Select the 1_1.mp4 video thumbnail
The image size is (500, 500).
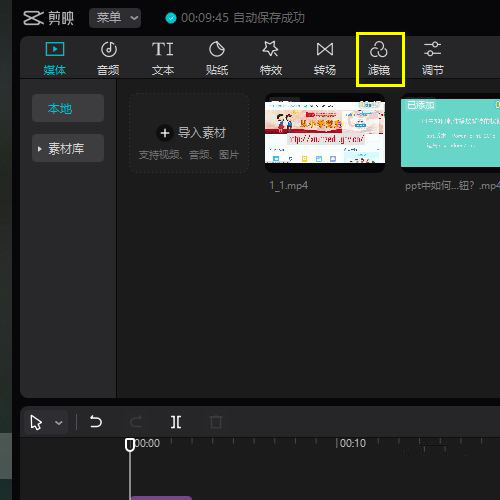click(325, 132)
